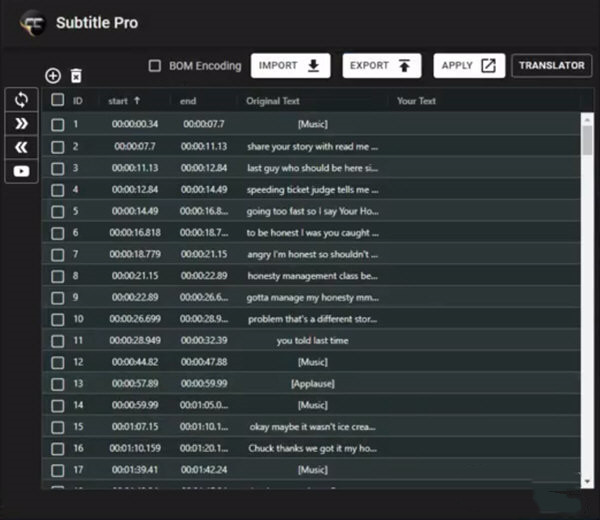Open the YouTube video icon in sidebar
This screenshot has width=600, height=520.
(x=22, y=171)
